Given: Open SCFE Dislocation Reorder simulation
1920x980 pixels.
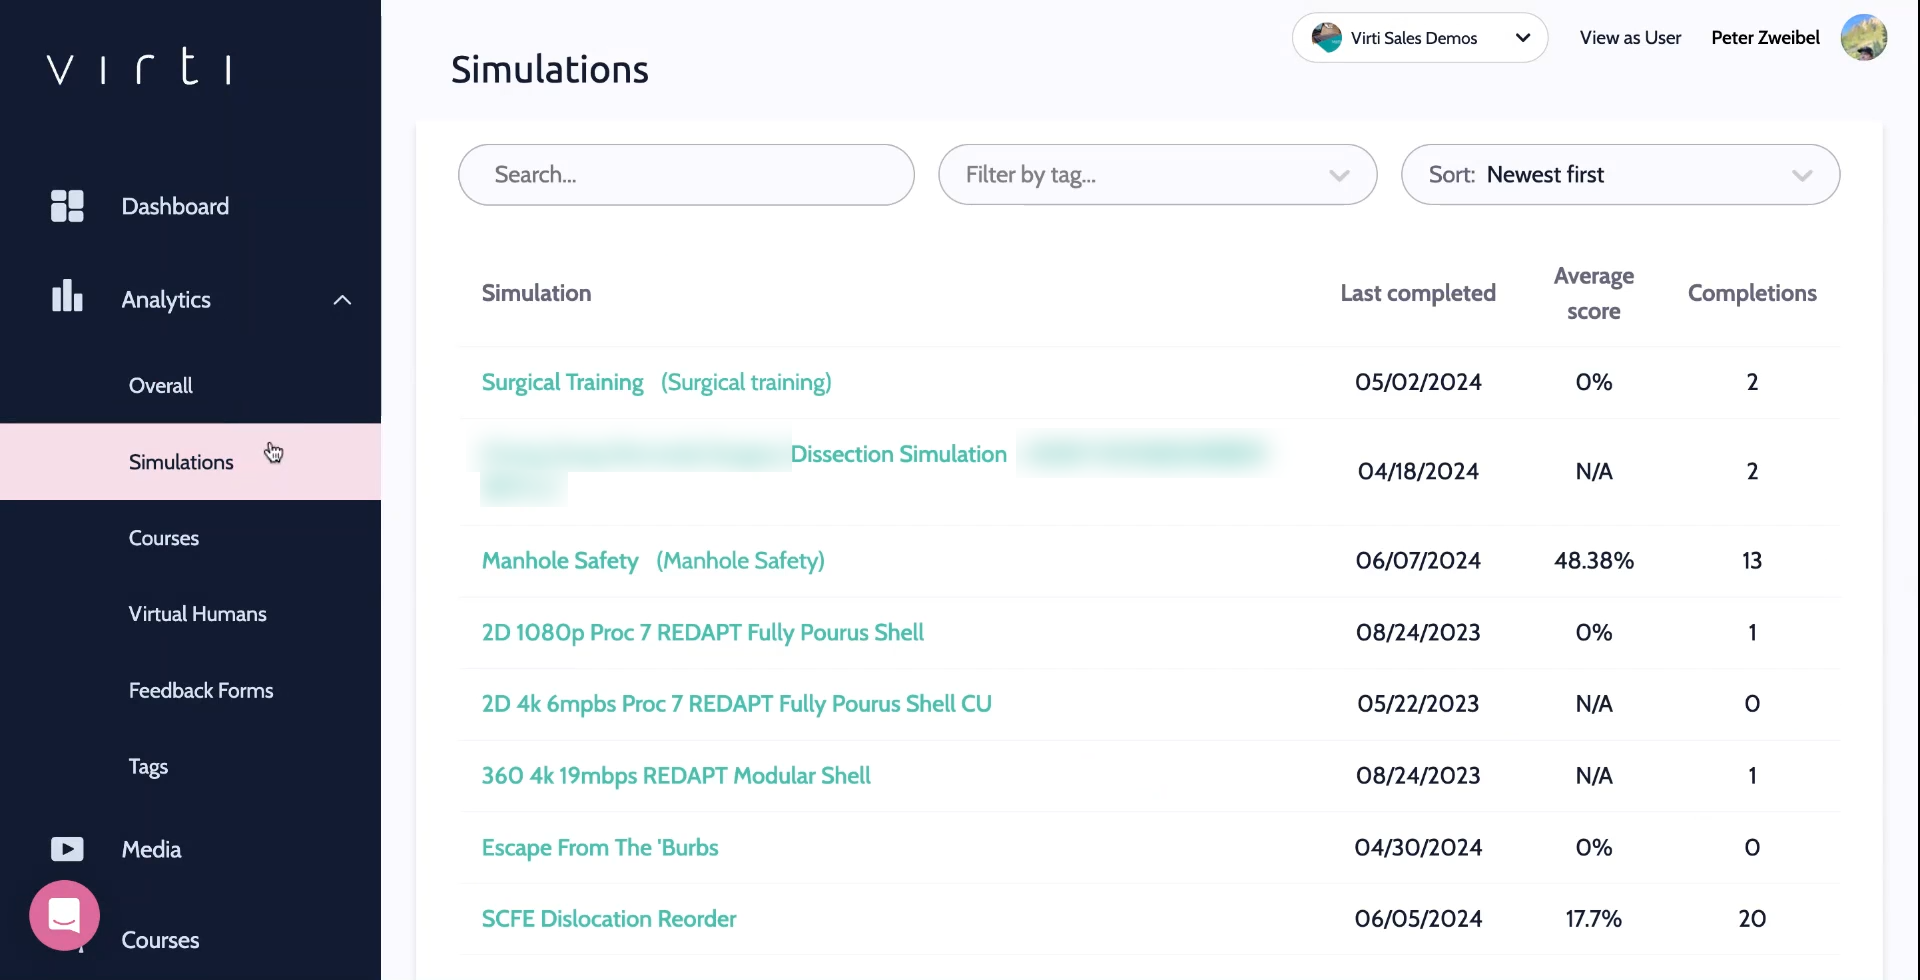Looking at the screenshot, I should pyautogui.click(x=608, y=919).
